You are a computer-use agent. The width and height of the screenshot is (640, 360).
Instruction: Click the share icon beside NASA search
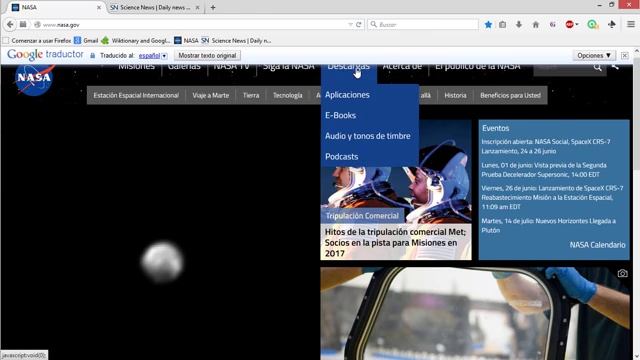coord(616,67)
